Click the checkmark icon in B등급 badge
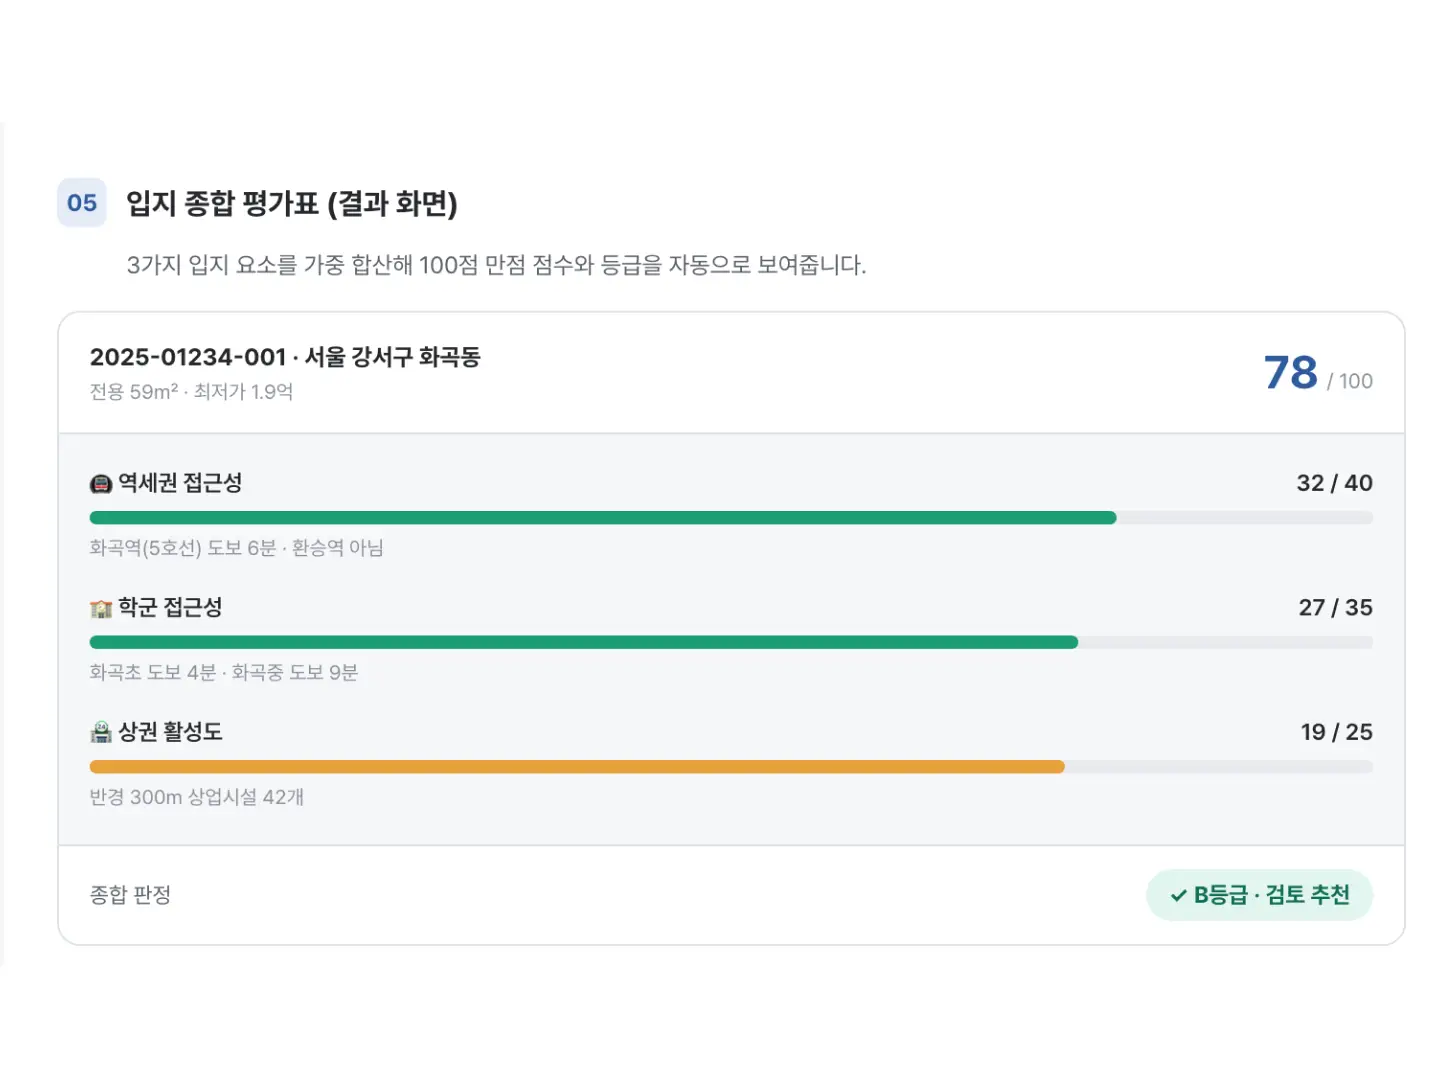Screen dimensions: 1440x1086 tap(1178, 895)
